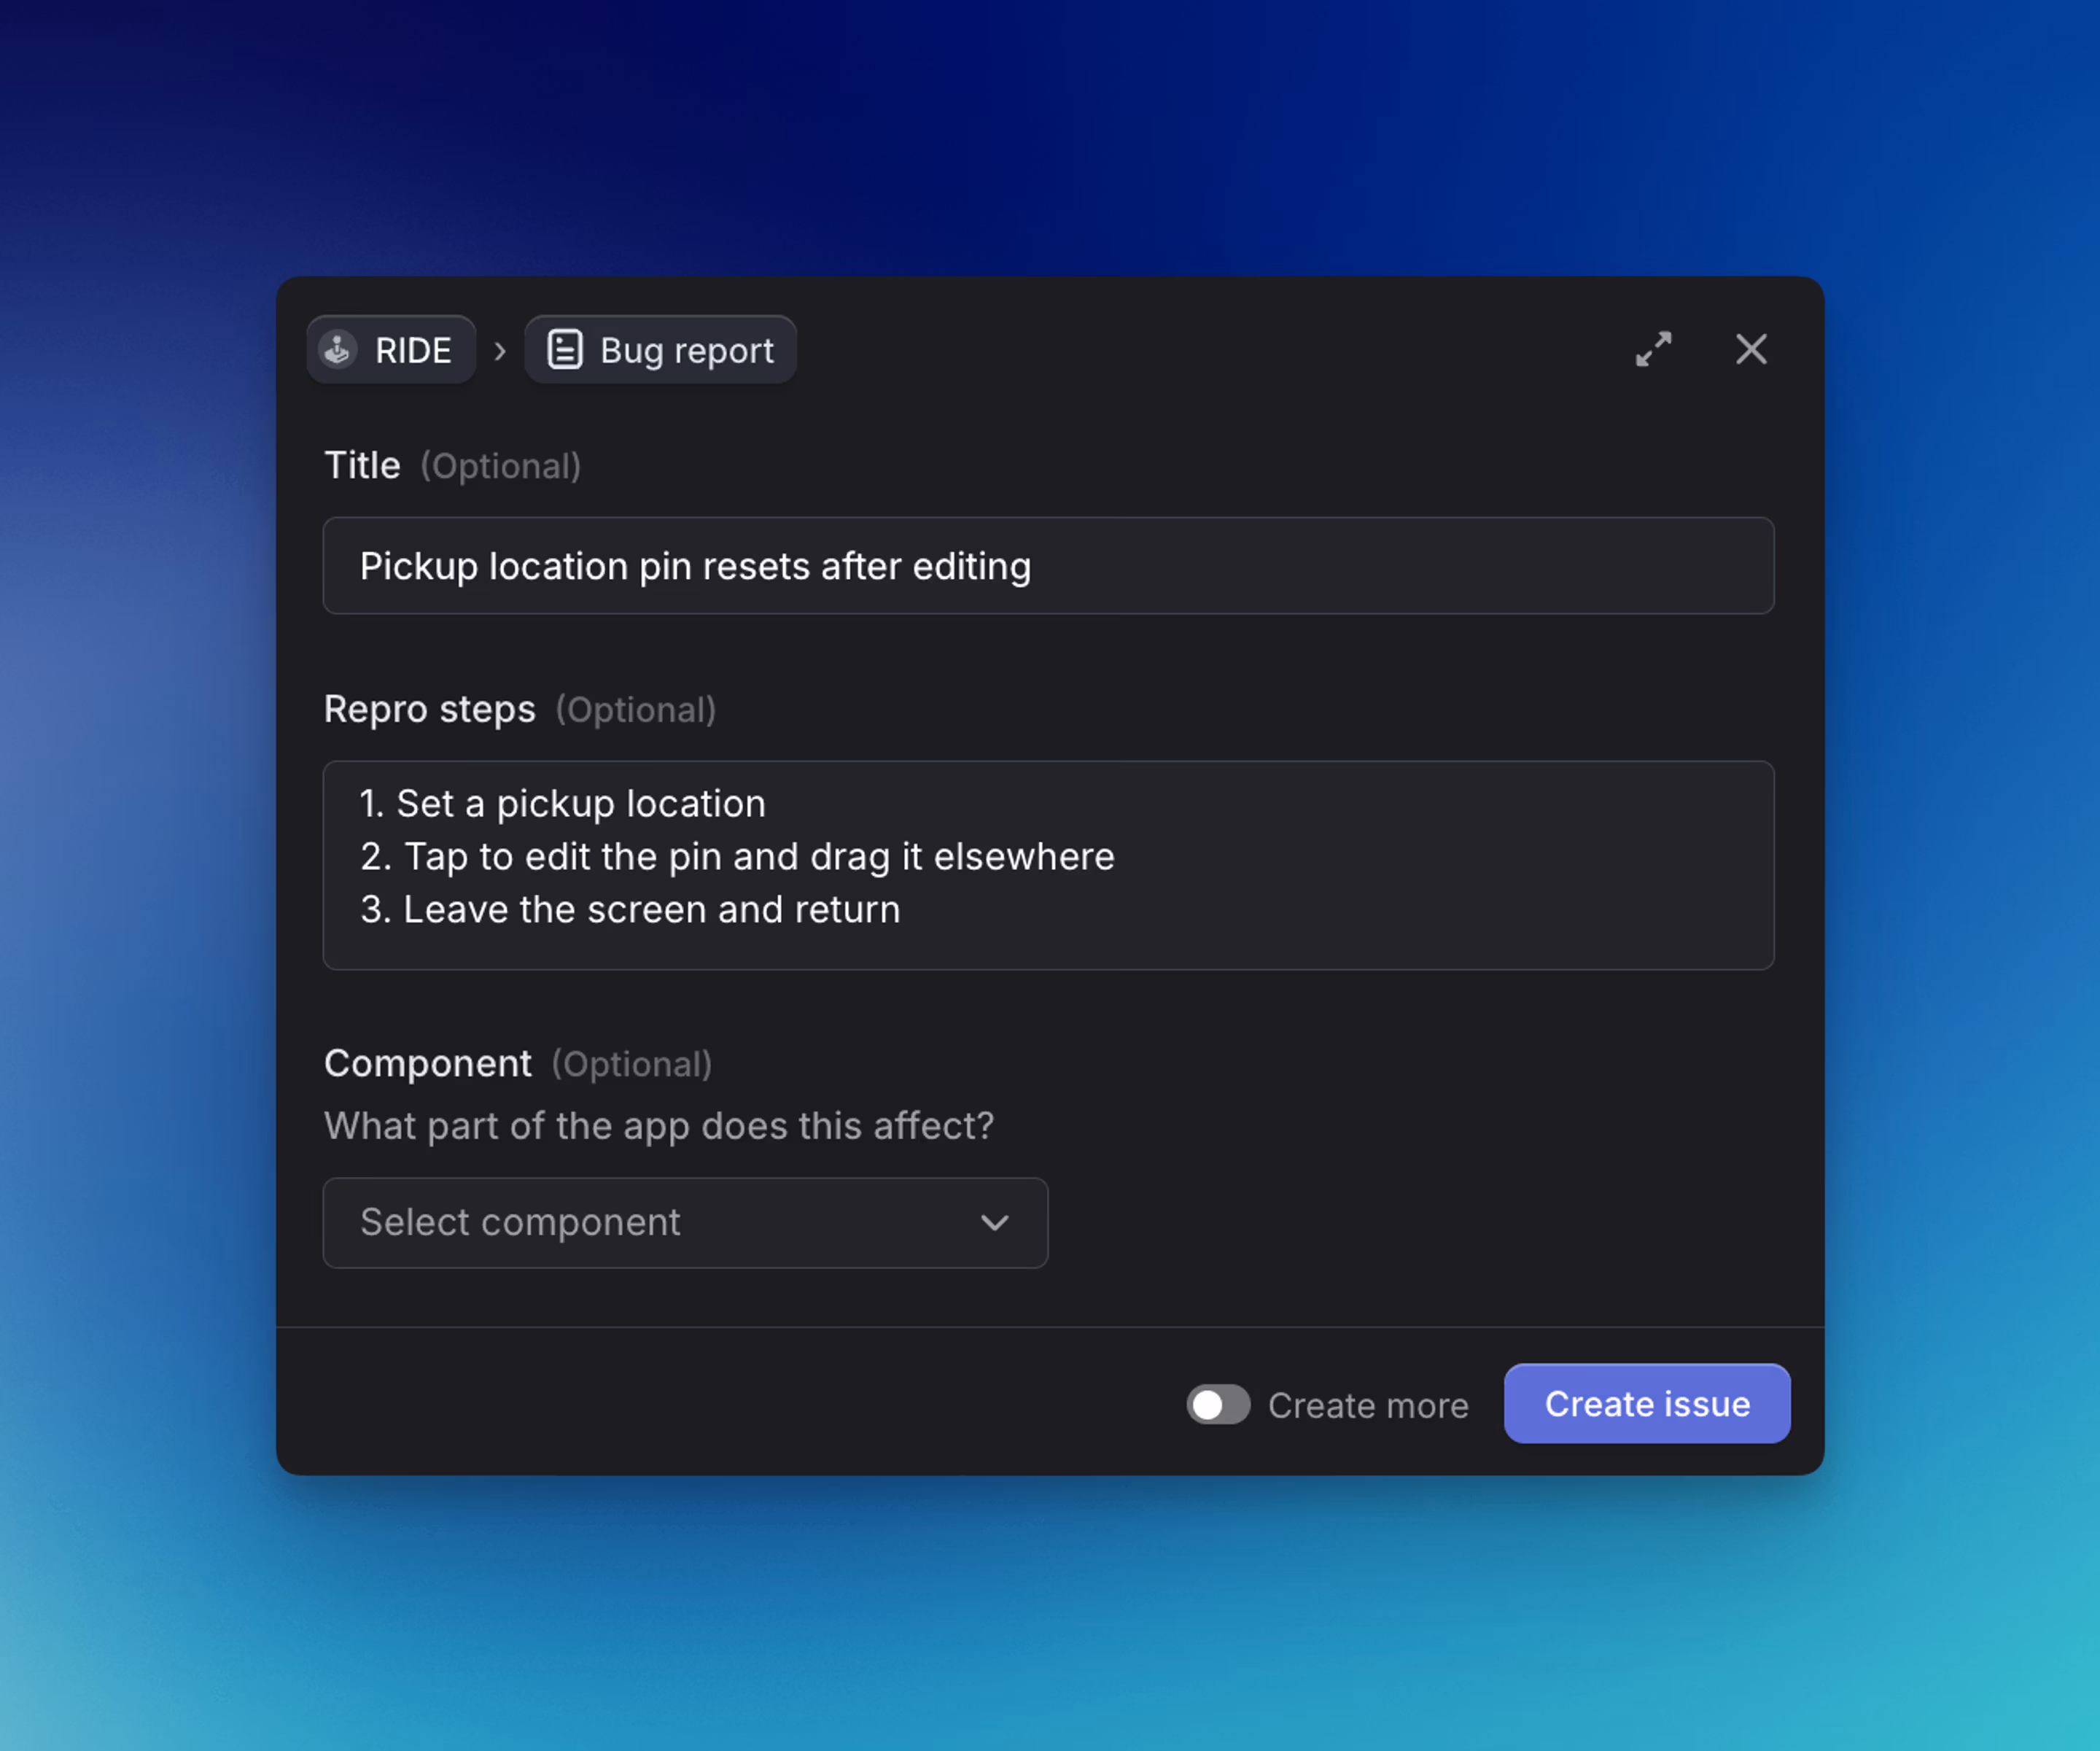The width and height of the screenshot is (2100, 1751).
Task: Click the RIDE project icon in the breadcrumb
Action: 338,349
